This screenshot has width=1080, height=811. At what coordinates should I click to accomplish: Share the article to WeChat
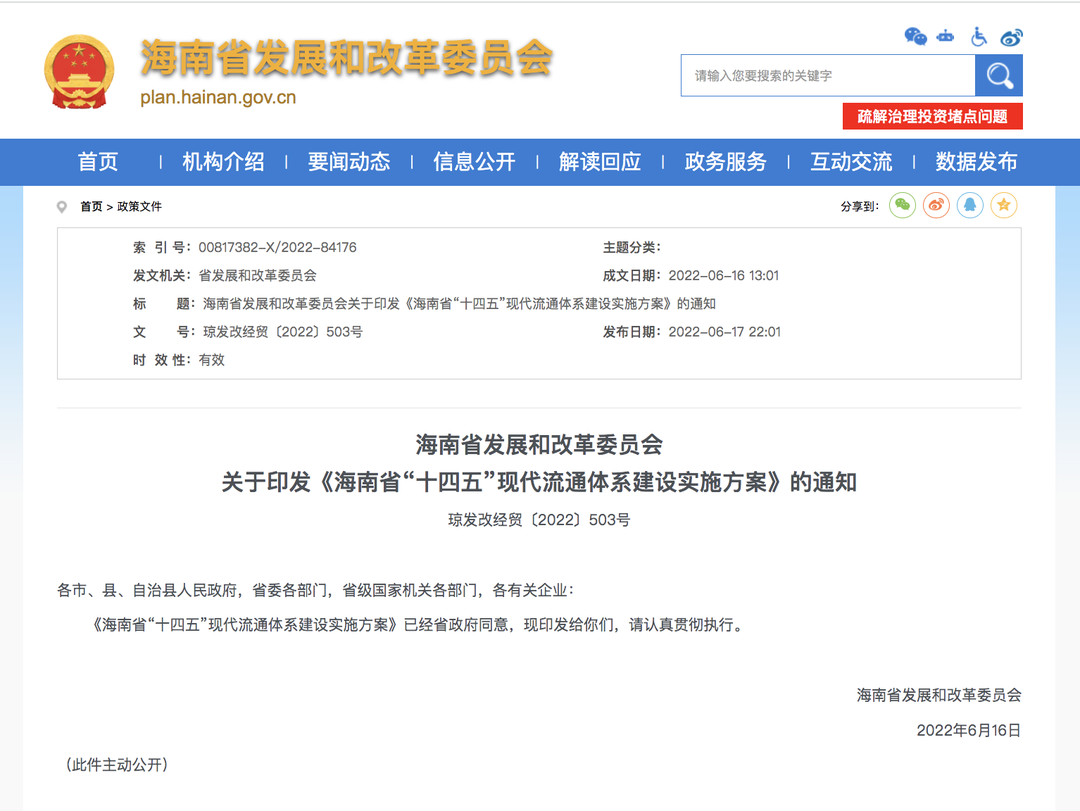pos(902,204)
